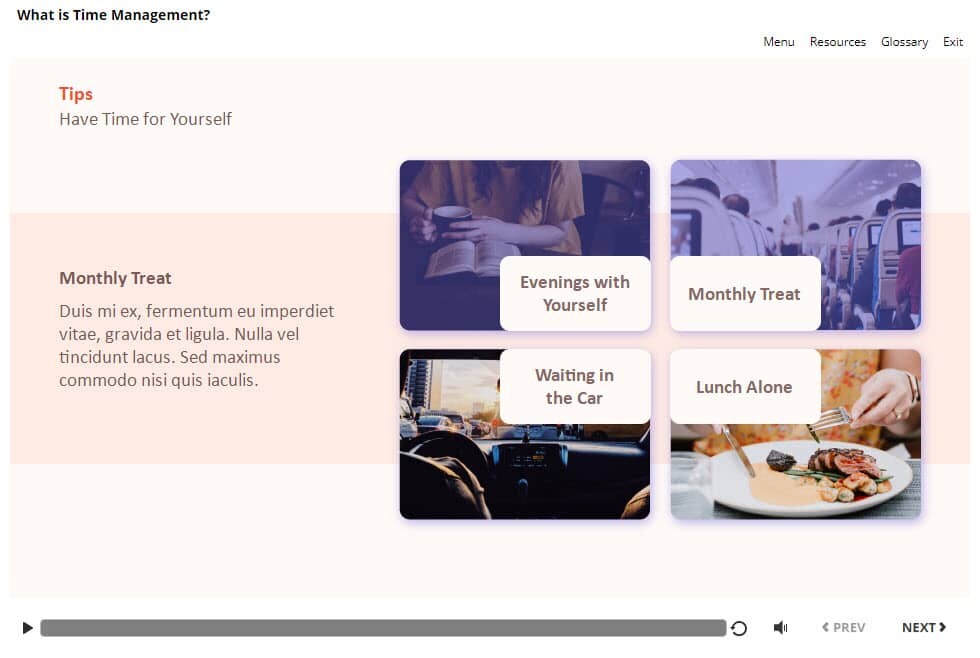The width and height of the screenshot is (980, 658).
Task: Exit the course
Action: [953, 42]
